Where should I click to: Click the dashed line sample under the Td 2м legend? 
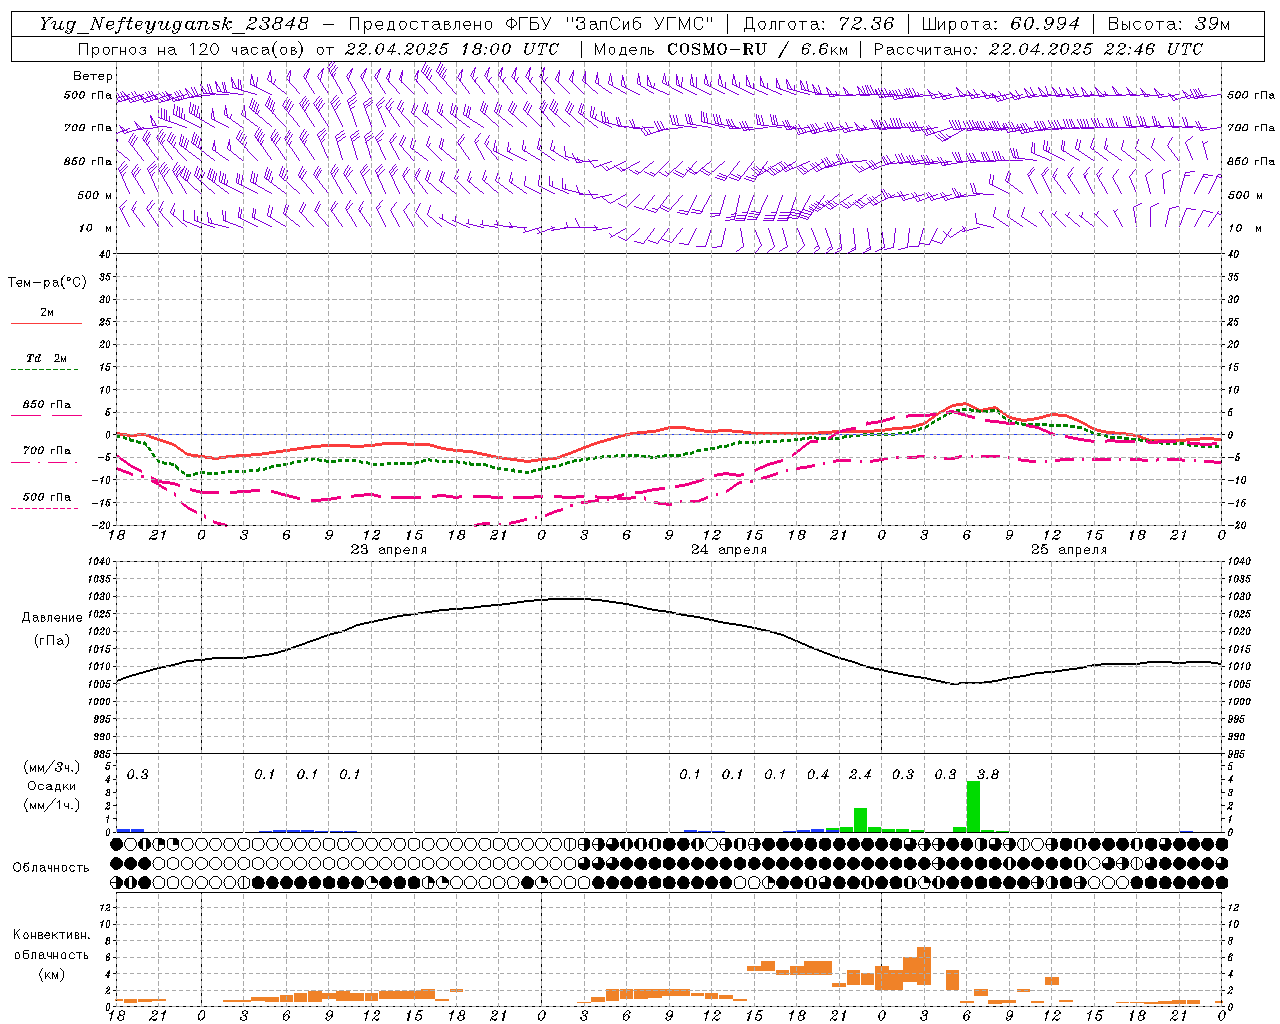[x=45, y=370]
